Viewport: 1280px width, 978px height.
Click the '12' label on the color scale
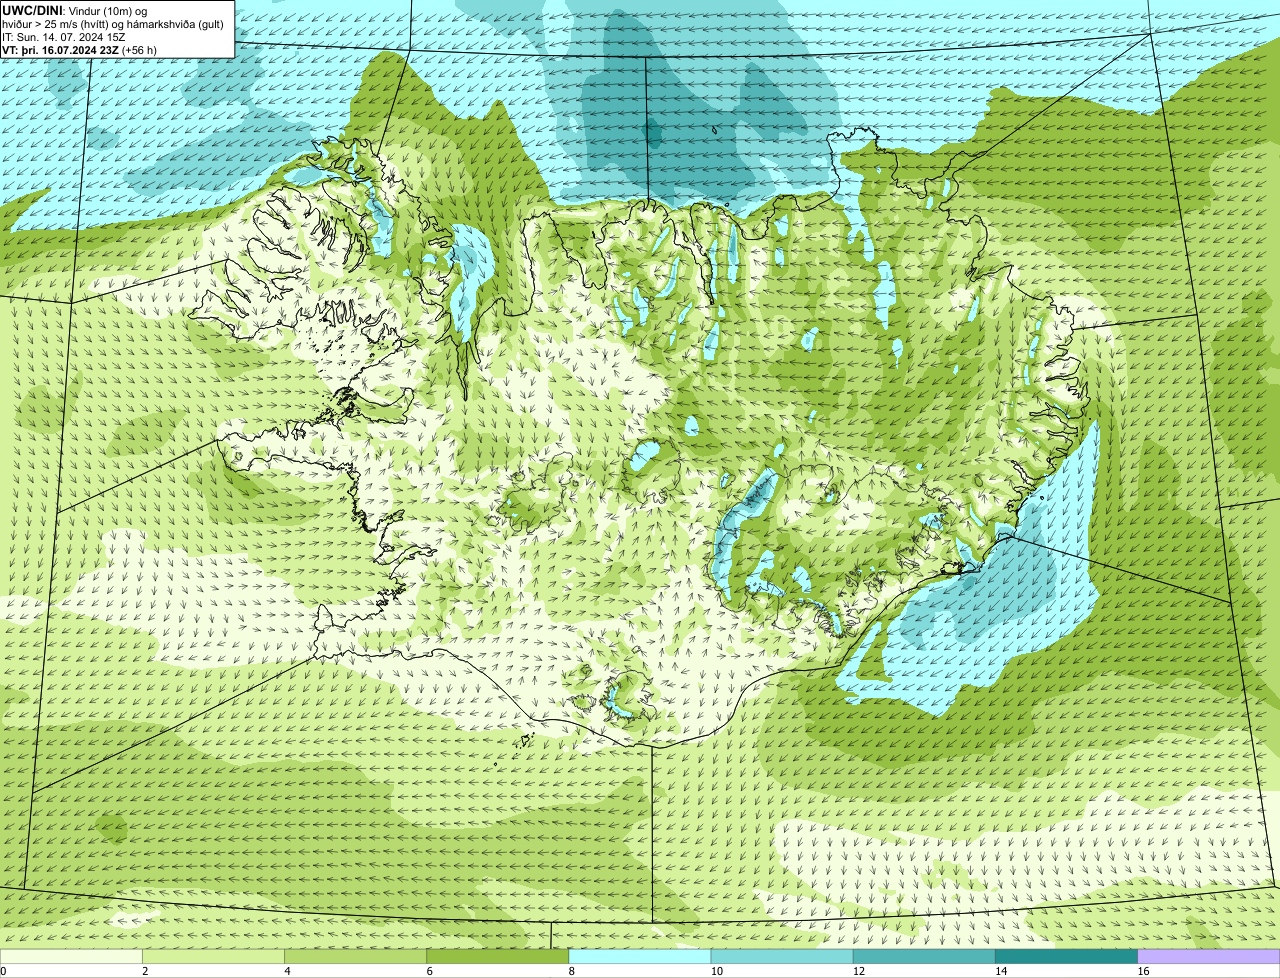858,971
